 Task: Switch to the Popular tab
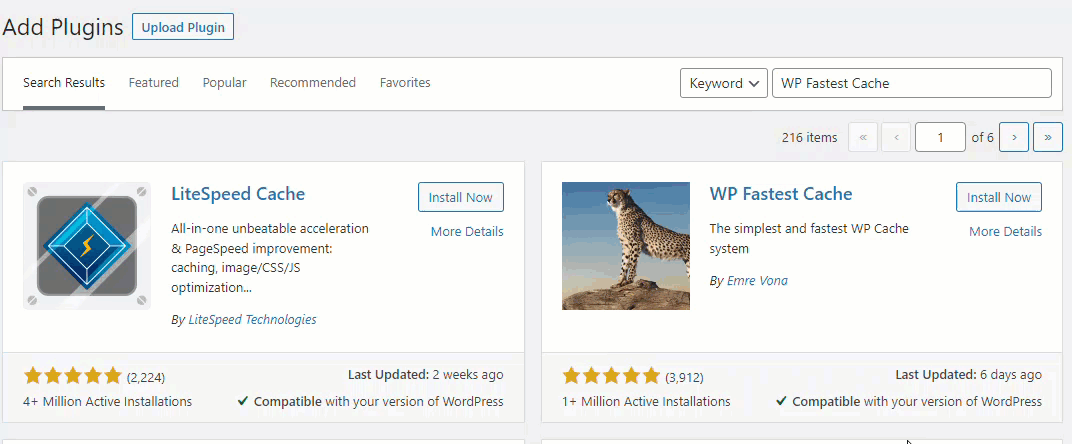click(x=224, y=83)
